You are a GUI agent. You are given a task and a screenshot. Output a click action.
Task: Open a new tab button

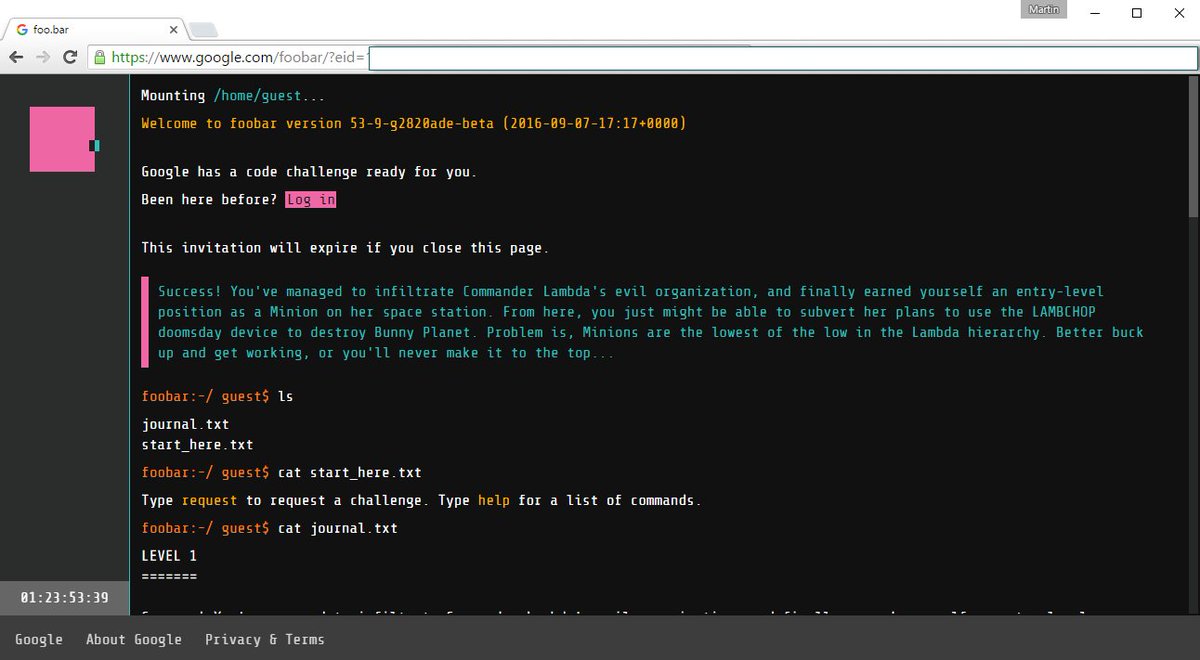tap(203, 29)
